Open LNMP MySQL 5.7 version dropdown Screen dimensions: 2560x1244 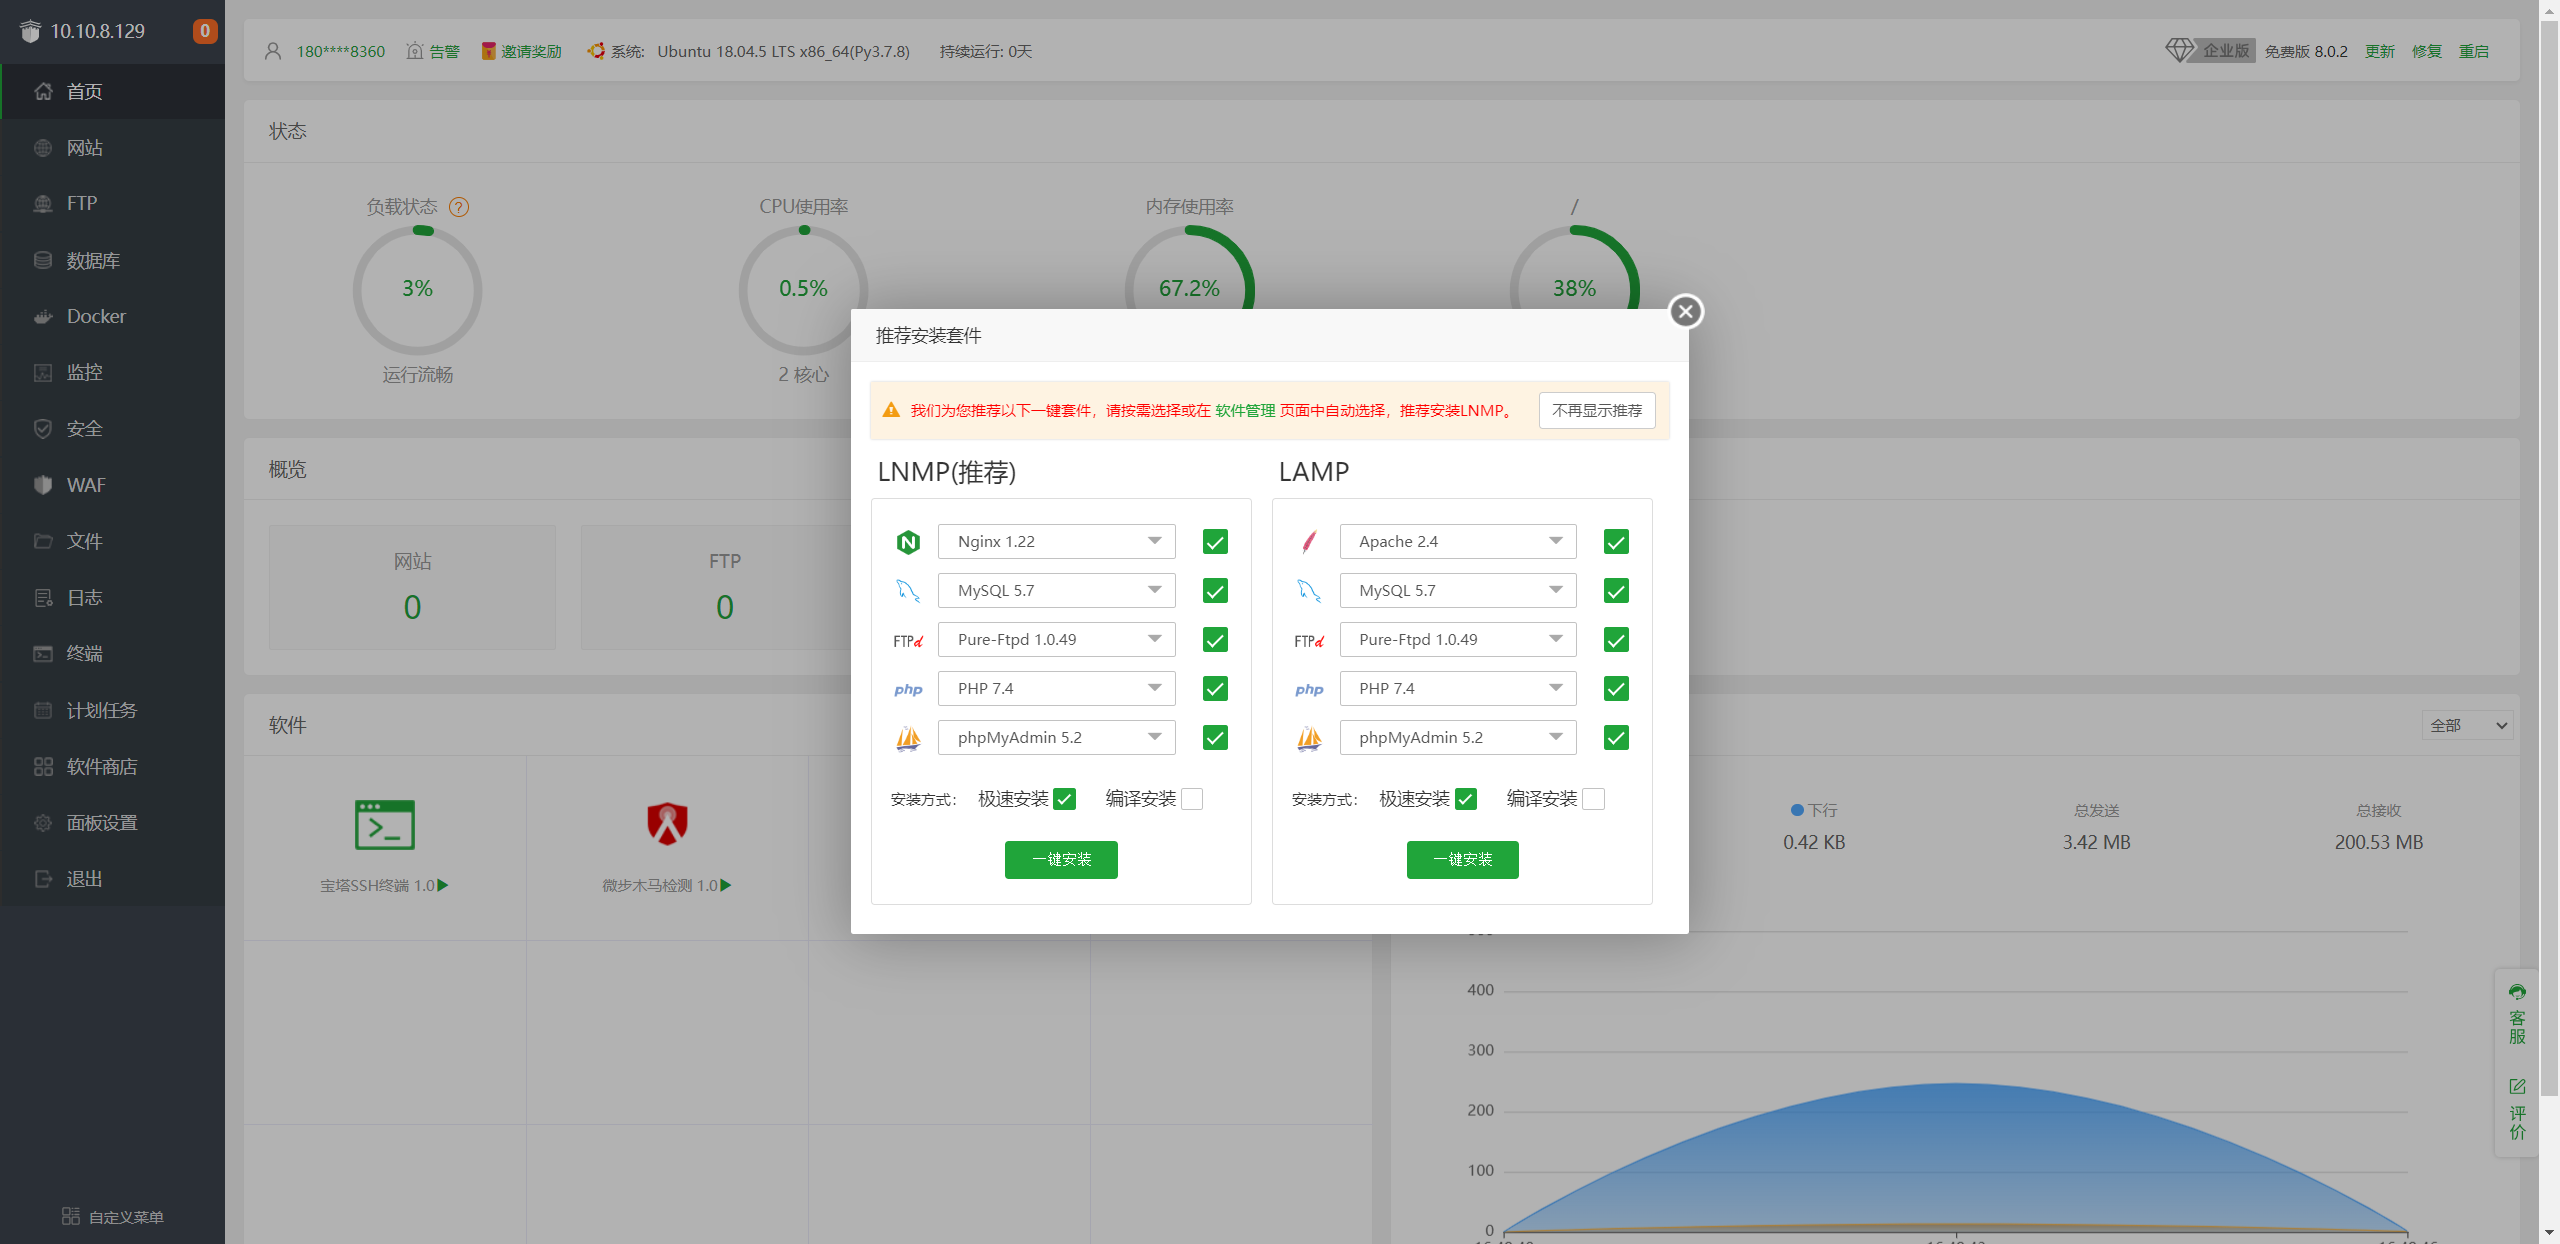pyautogui.click(x=1056, y=590)
